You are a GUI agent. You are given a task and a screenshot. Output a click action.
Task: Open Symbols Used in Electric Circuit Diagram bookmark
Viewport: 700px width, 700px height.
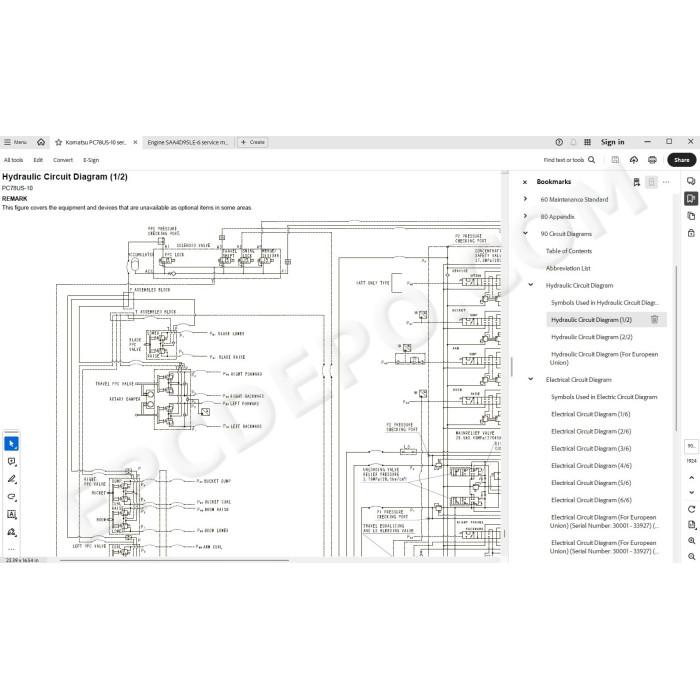pyautogui.click(x=604, y=396)
